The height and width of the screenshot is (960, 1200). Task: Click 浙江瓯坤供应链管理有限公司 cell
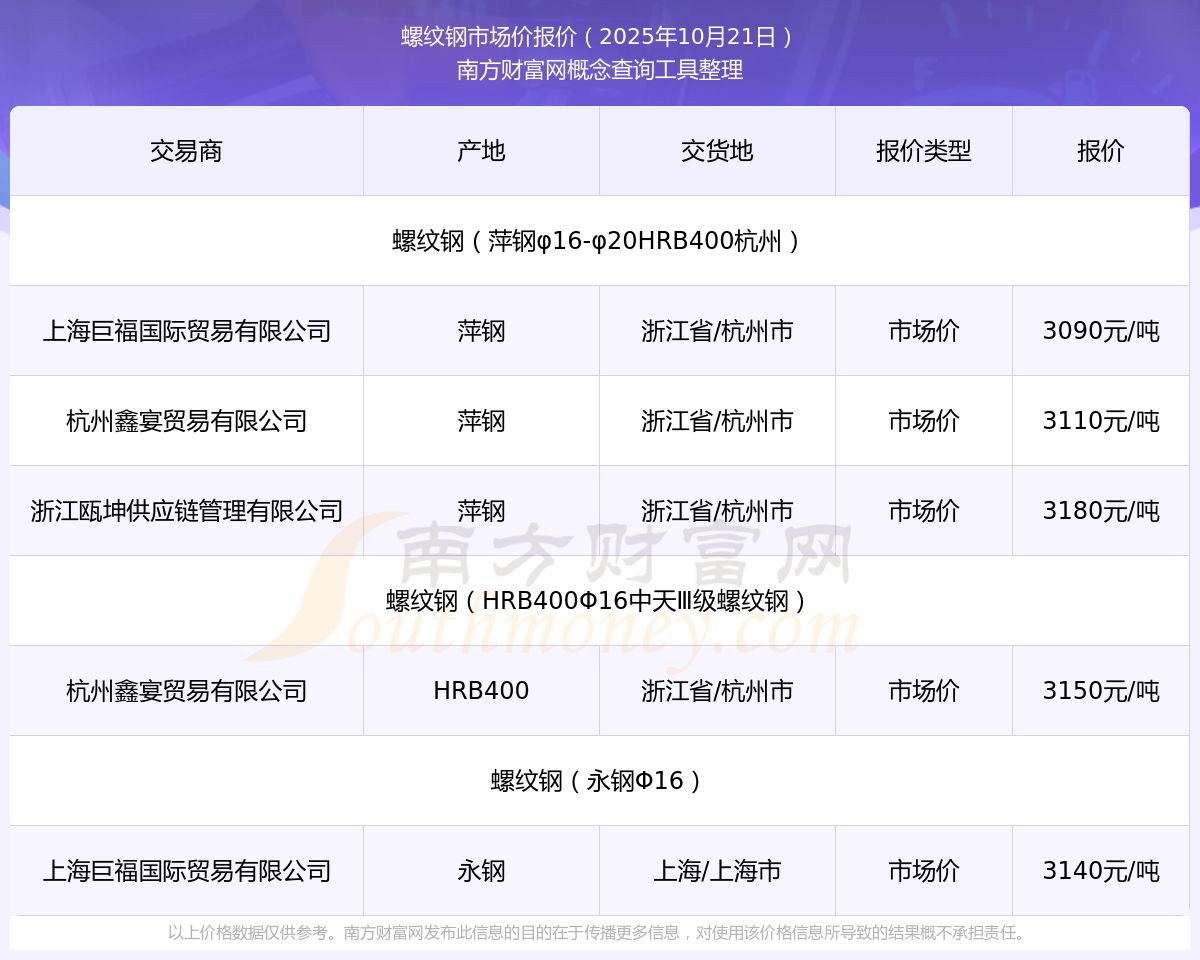[x=186, y=511]
